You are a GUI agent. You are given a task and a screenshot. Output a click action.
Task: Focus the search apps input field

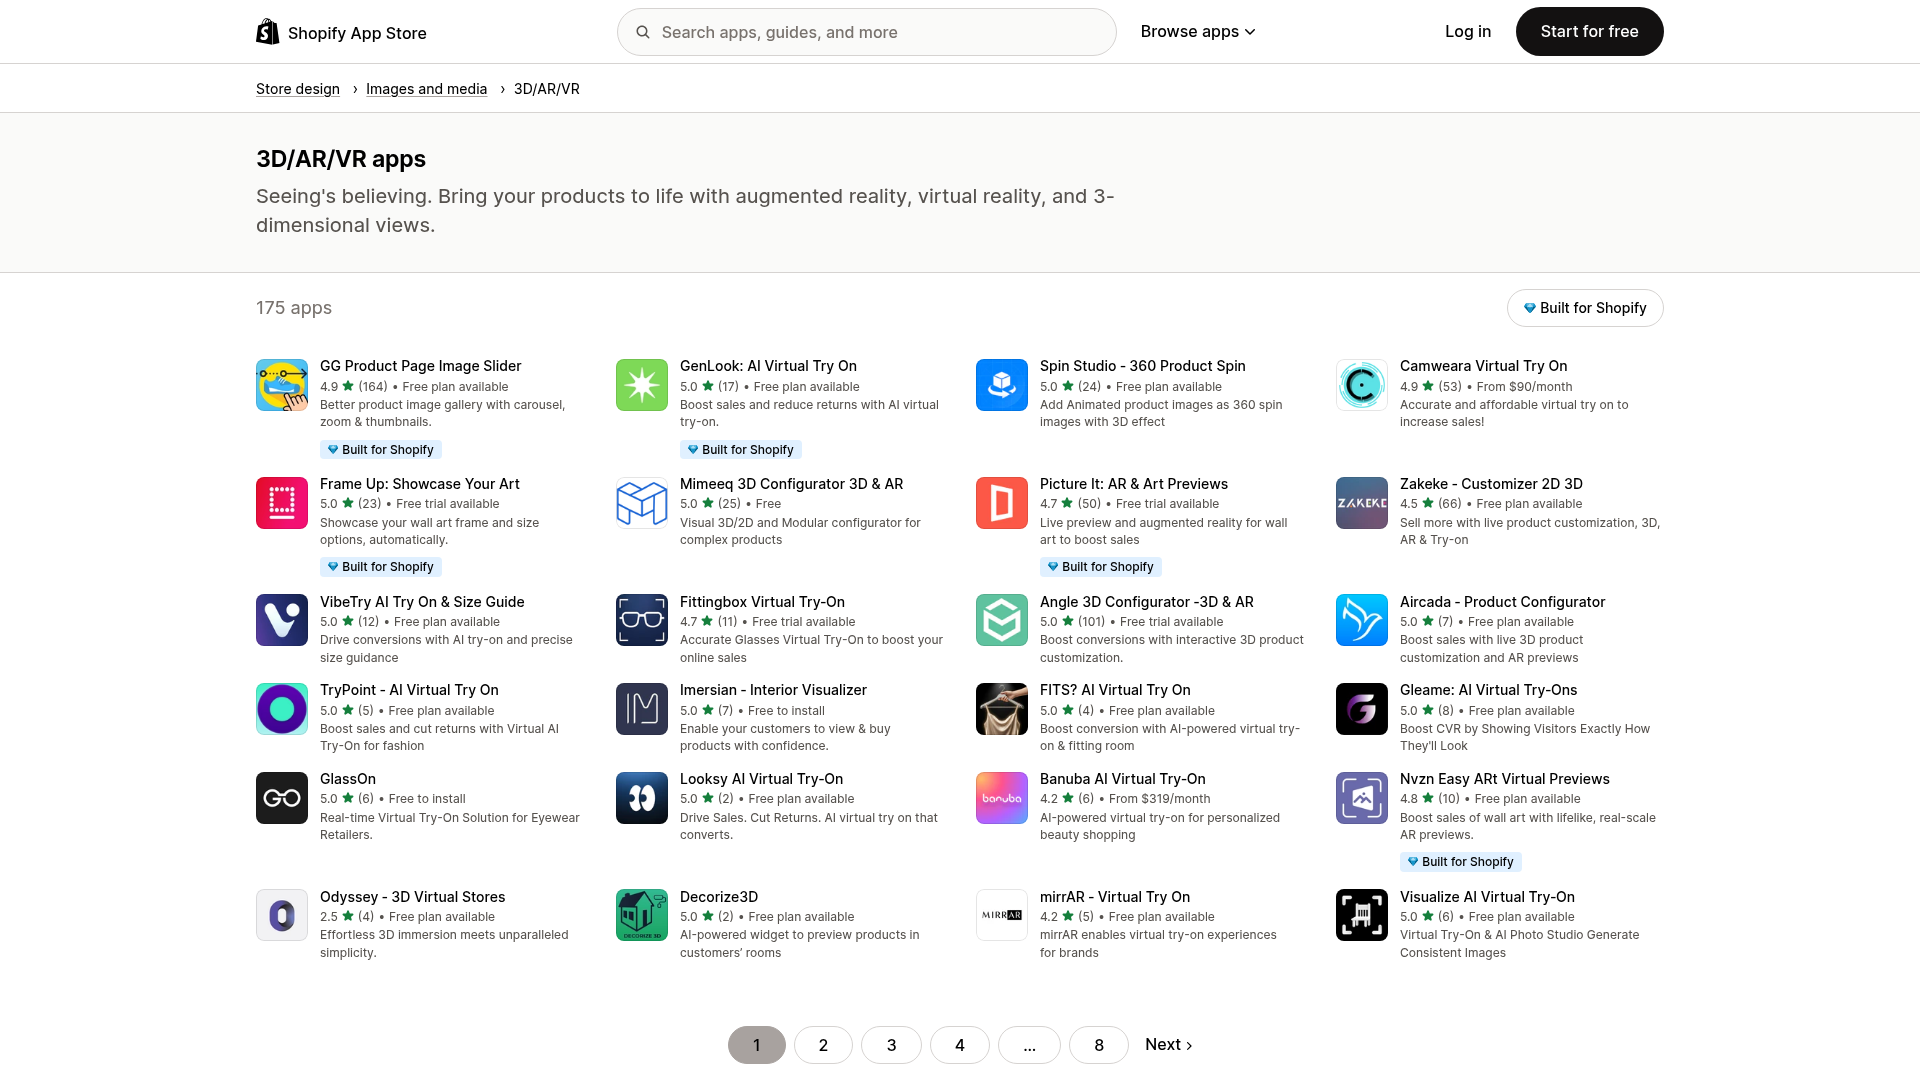[x=866, y=32]
